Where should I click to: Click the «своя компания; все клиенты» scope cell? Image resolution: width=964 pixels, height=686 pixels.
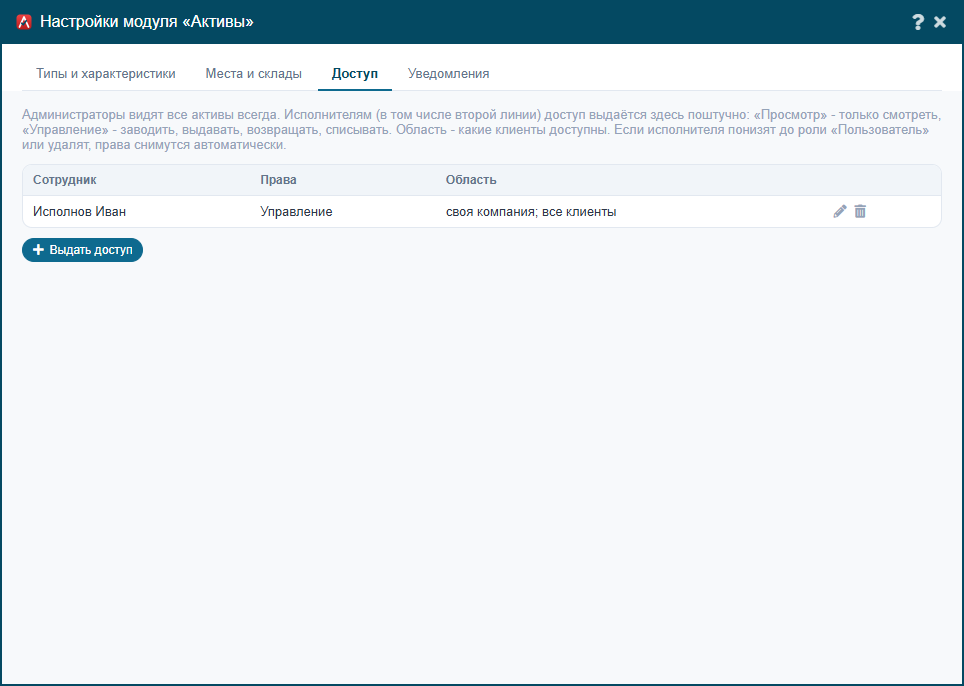coord(531,212)
